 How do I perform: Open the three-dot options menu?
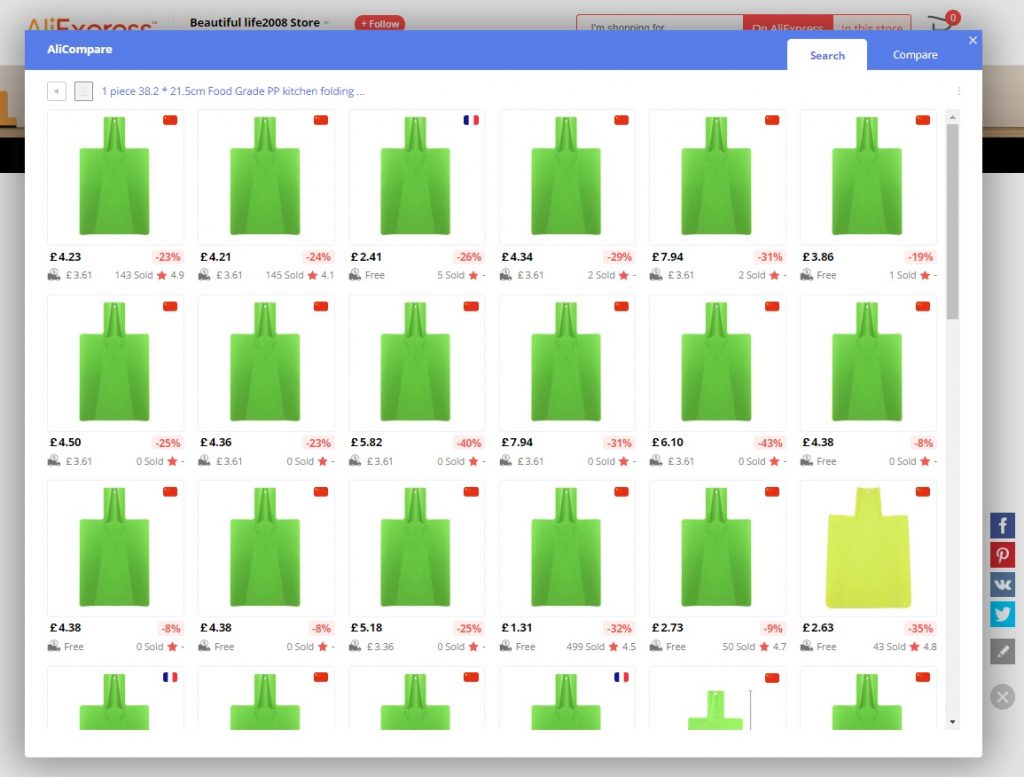tap(959, 91)
